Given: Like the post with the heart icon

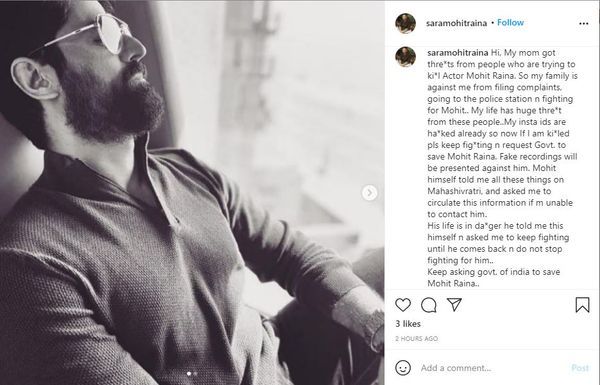Looking at the screenshot, I should pos(403,305).
